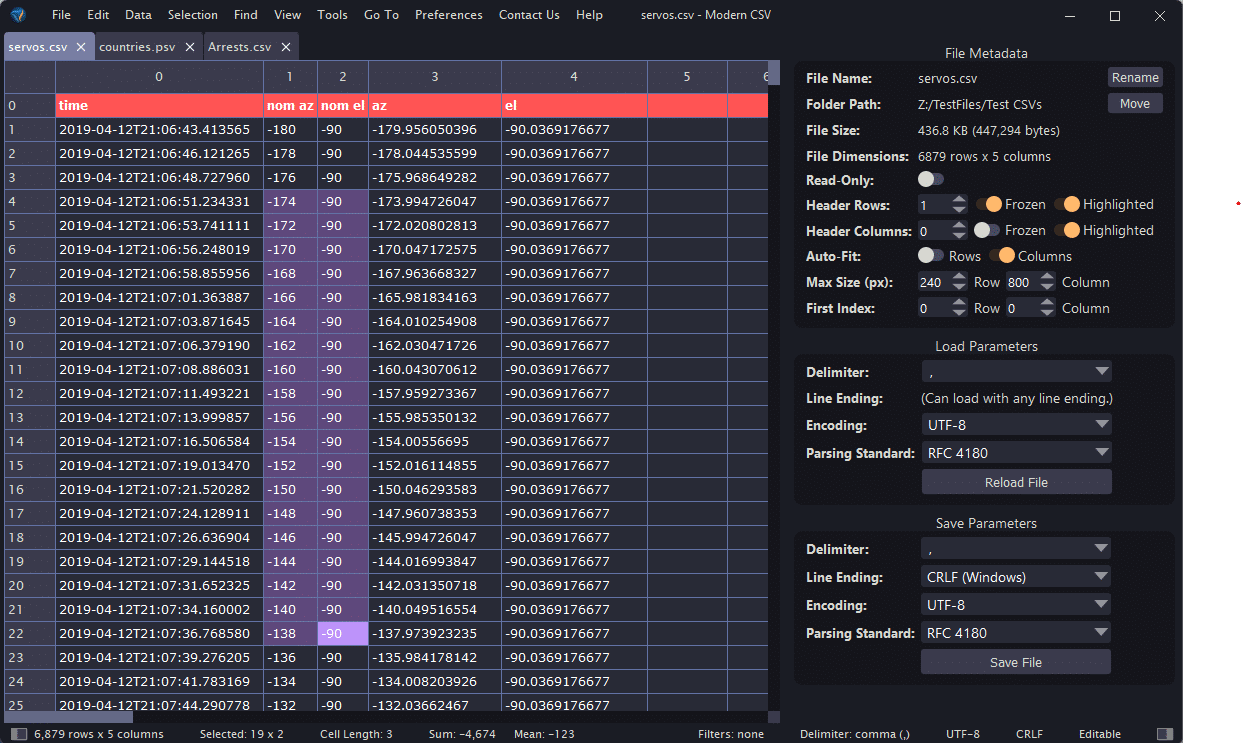The height and width of the screenshot is (743, 1241).
Task: Disable Frozen toggle for Header Rows
Action: (986, 203)
